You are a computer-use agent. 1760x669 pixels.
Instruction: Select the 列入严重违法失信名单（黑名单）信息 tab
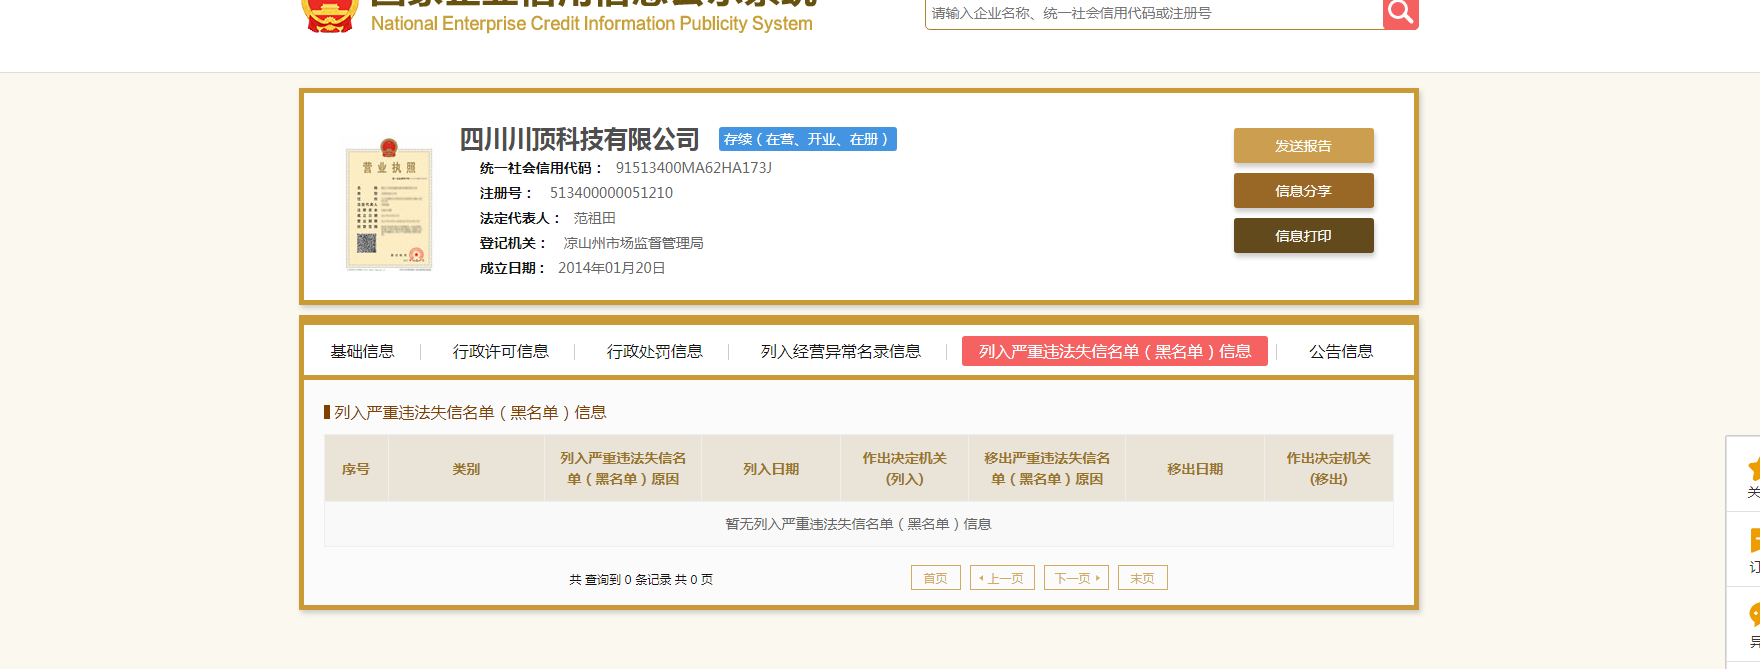pos(1115,351)
